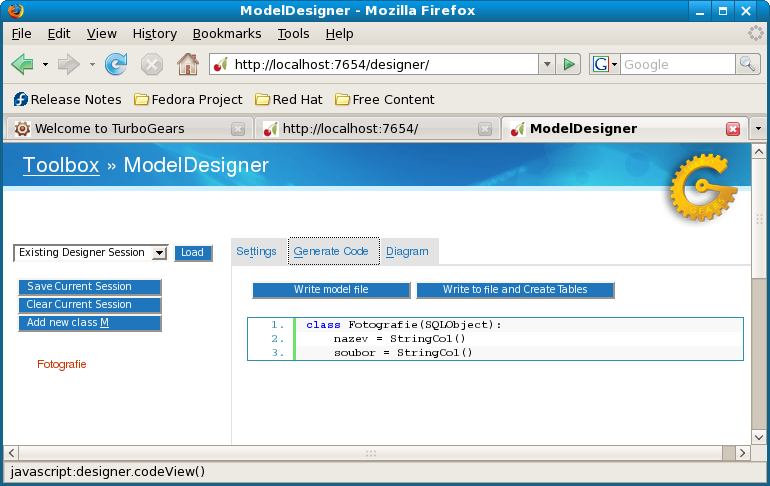The image size is (770, 486).
Task: Go back with the green Back arrow
Action: [22, 64]
